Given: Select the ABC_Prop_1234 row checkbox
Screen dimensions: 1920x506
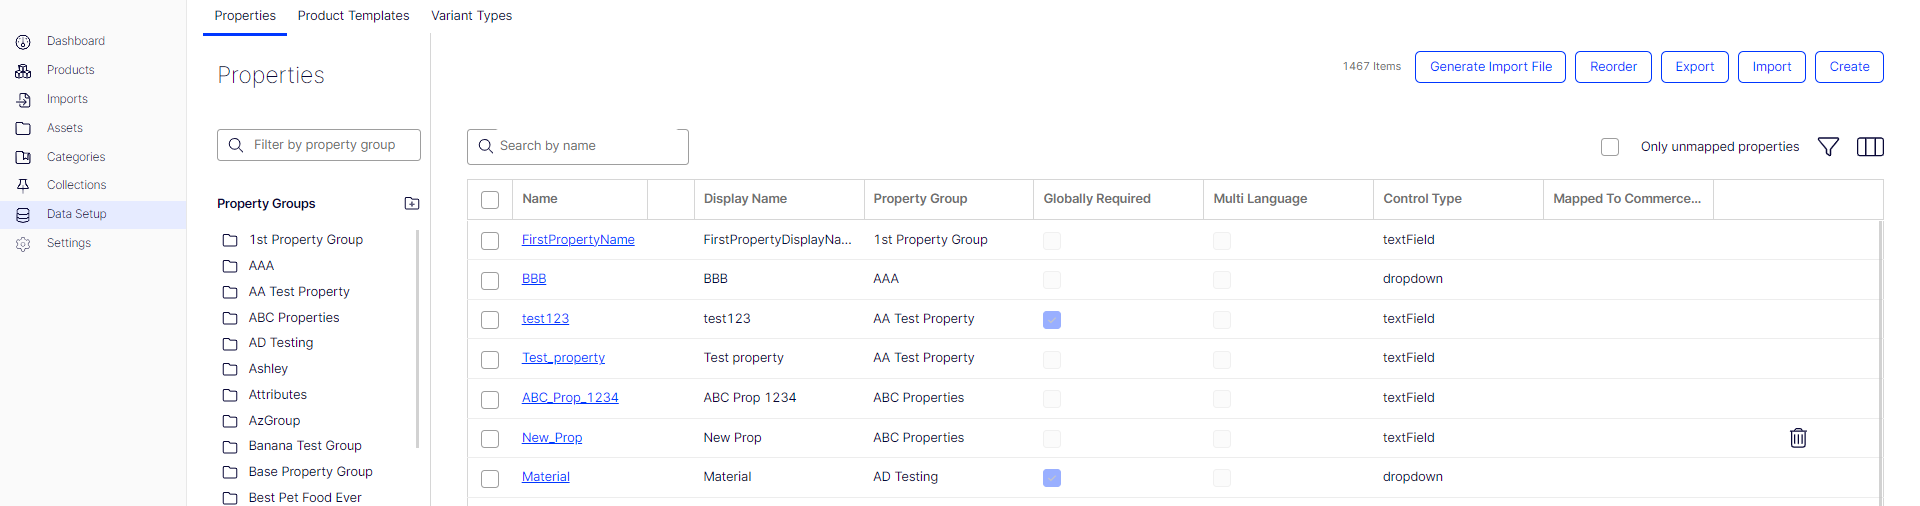Looking at the screenshot, I should [x=490, y=400].
